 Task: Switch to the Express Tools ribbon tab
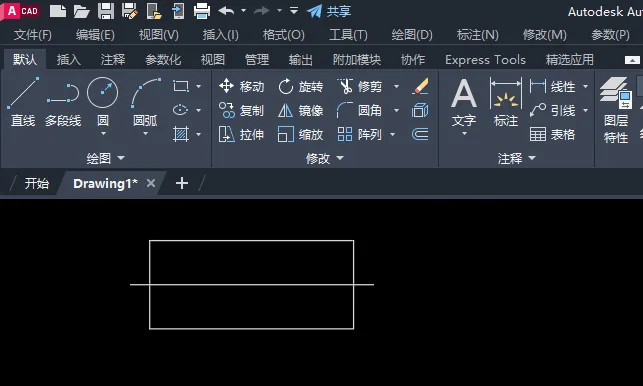[485, 60]
